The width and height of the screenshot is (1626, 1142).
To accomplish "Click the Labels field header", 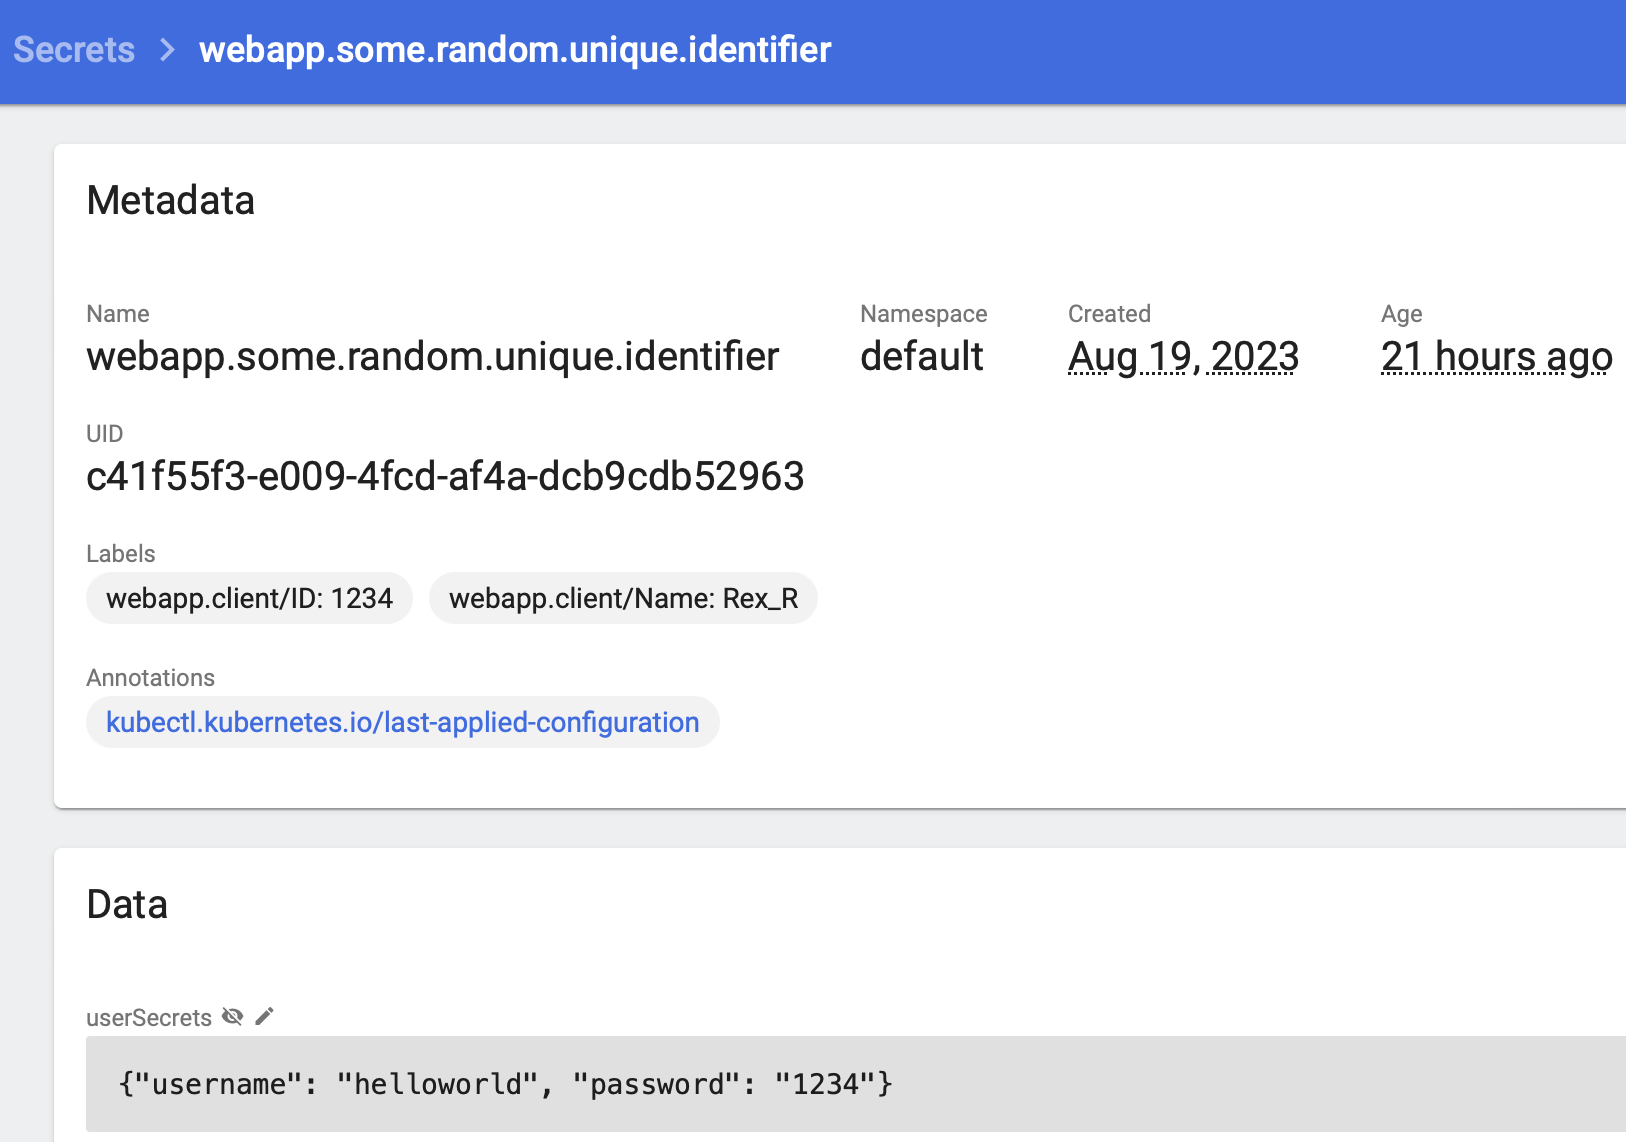I will [x=120, y=553].
